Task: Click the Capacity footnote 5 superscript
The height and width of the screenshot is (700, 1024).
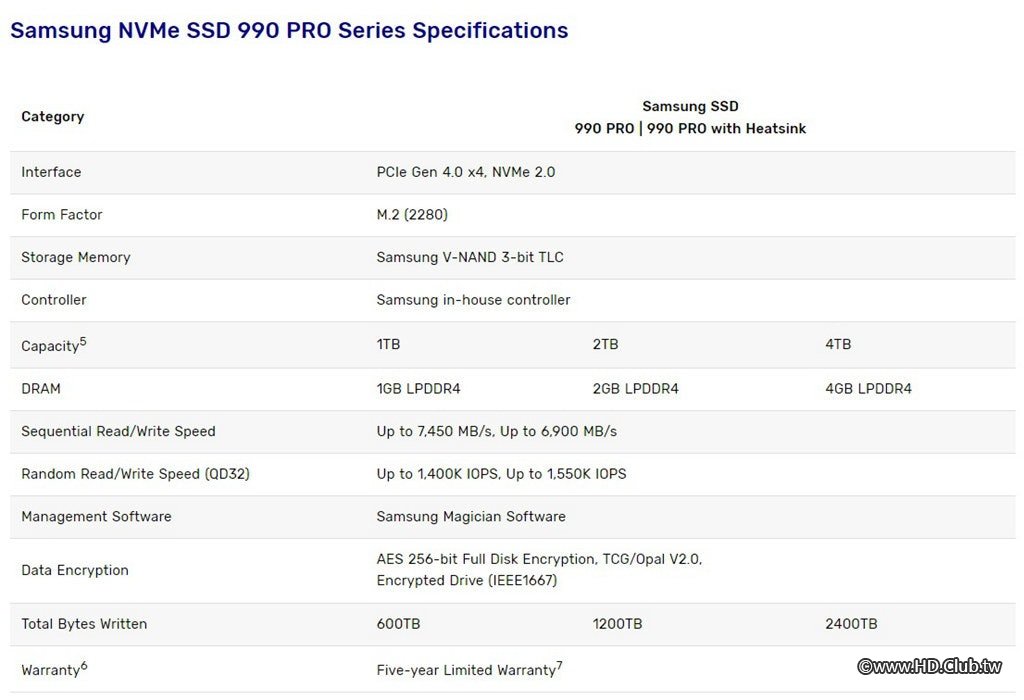Action: coord(83,341)
